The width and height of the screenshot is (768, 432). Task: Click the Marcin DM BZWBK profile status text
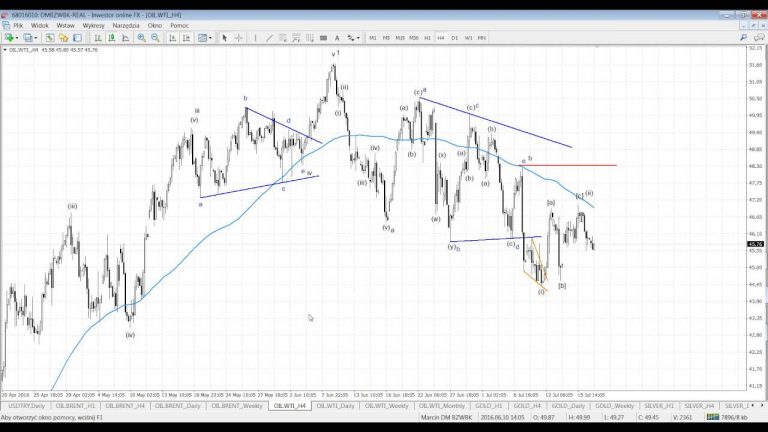click(446, 417)
